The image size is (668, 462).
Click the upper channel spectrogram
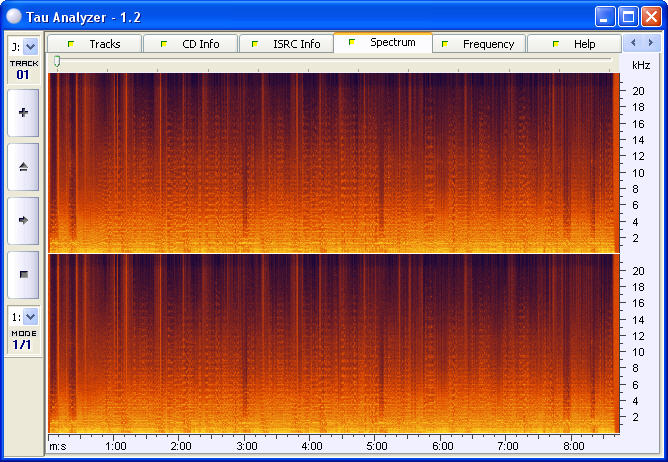click(330, 162)
